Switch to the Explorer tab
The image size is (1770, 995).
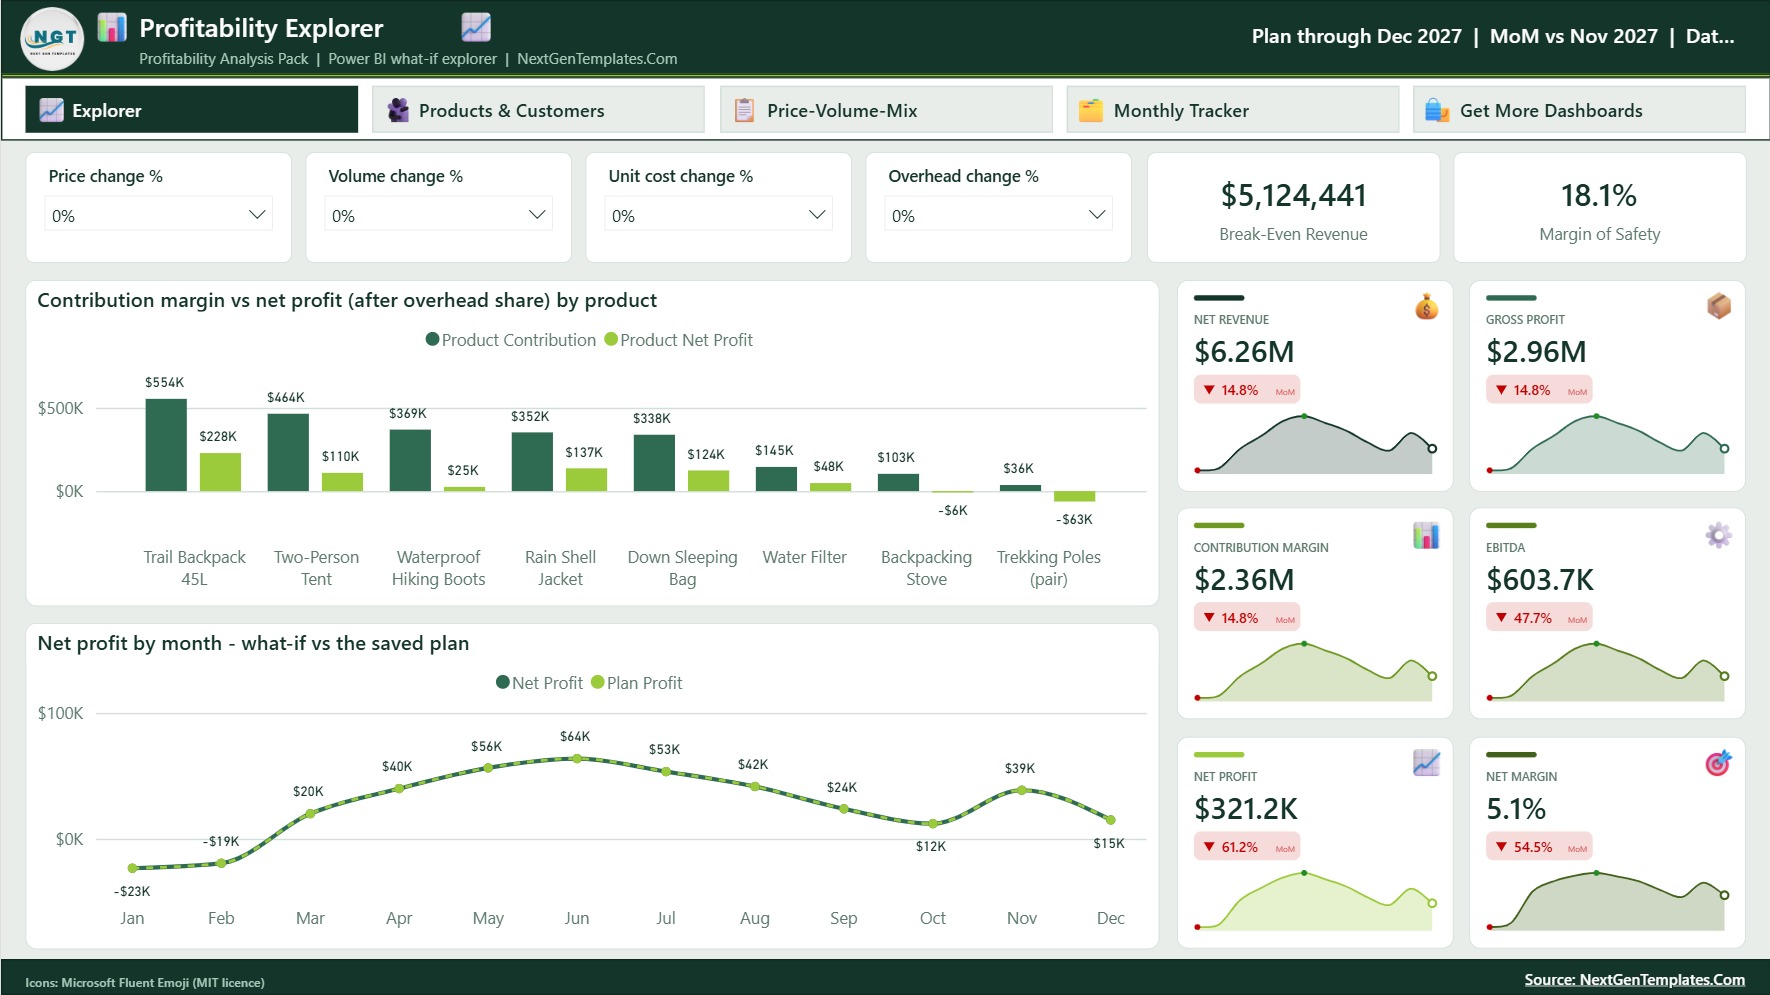tap(192, 109)
